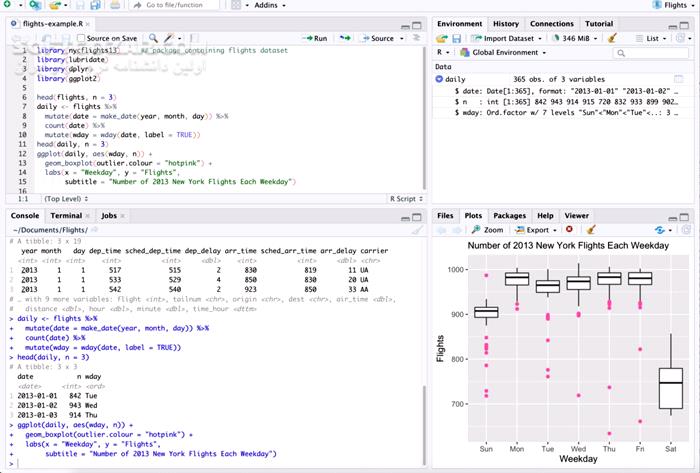
Task: Close the flights-example.R tab
Action: [88, 24]
